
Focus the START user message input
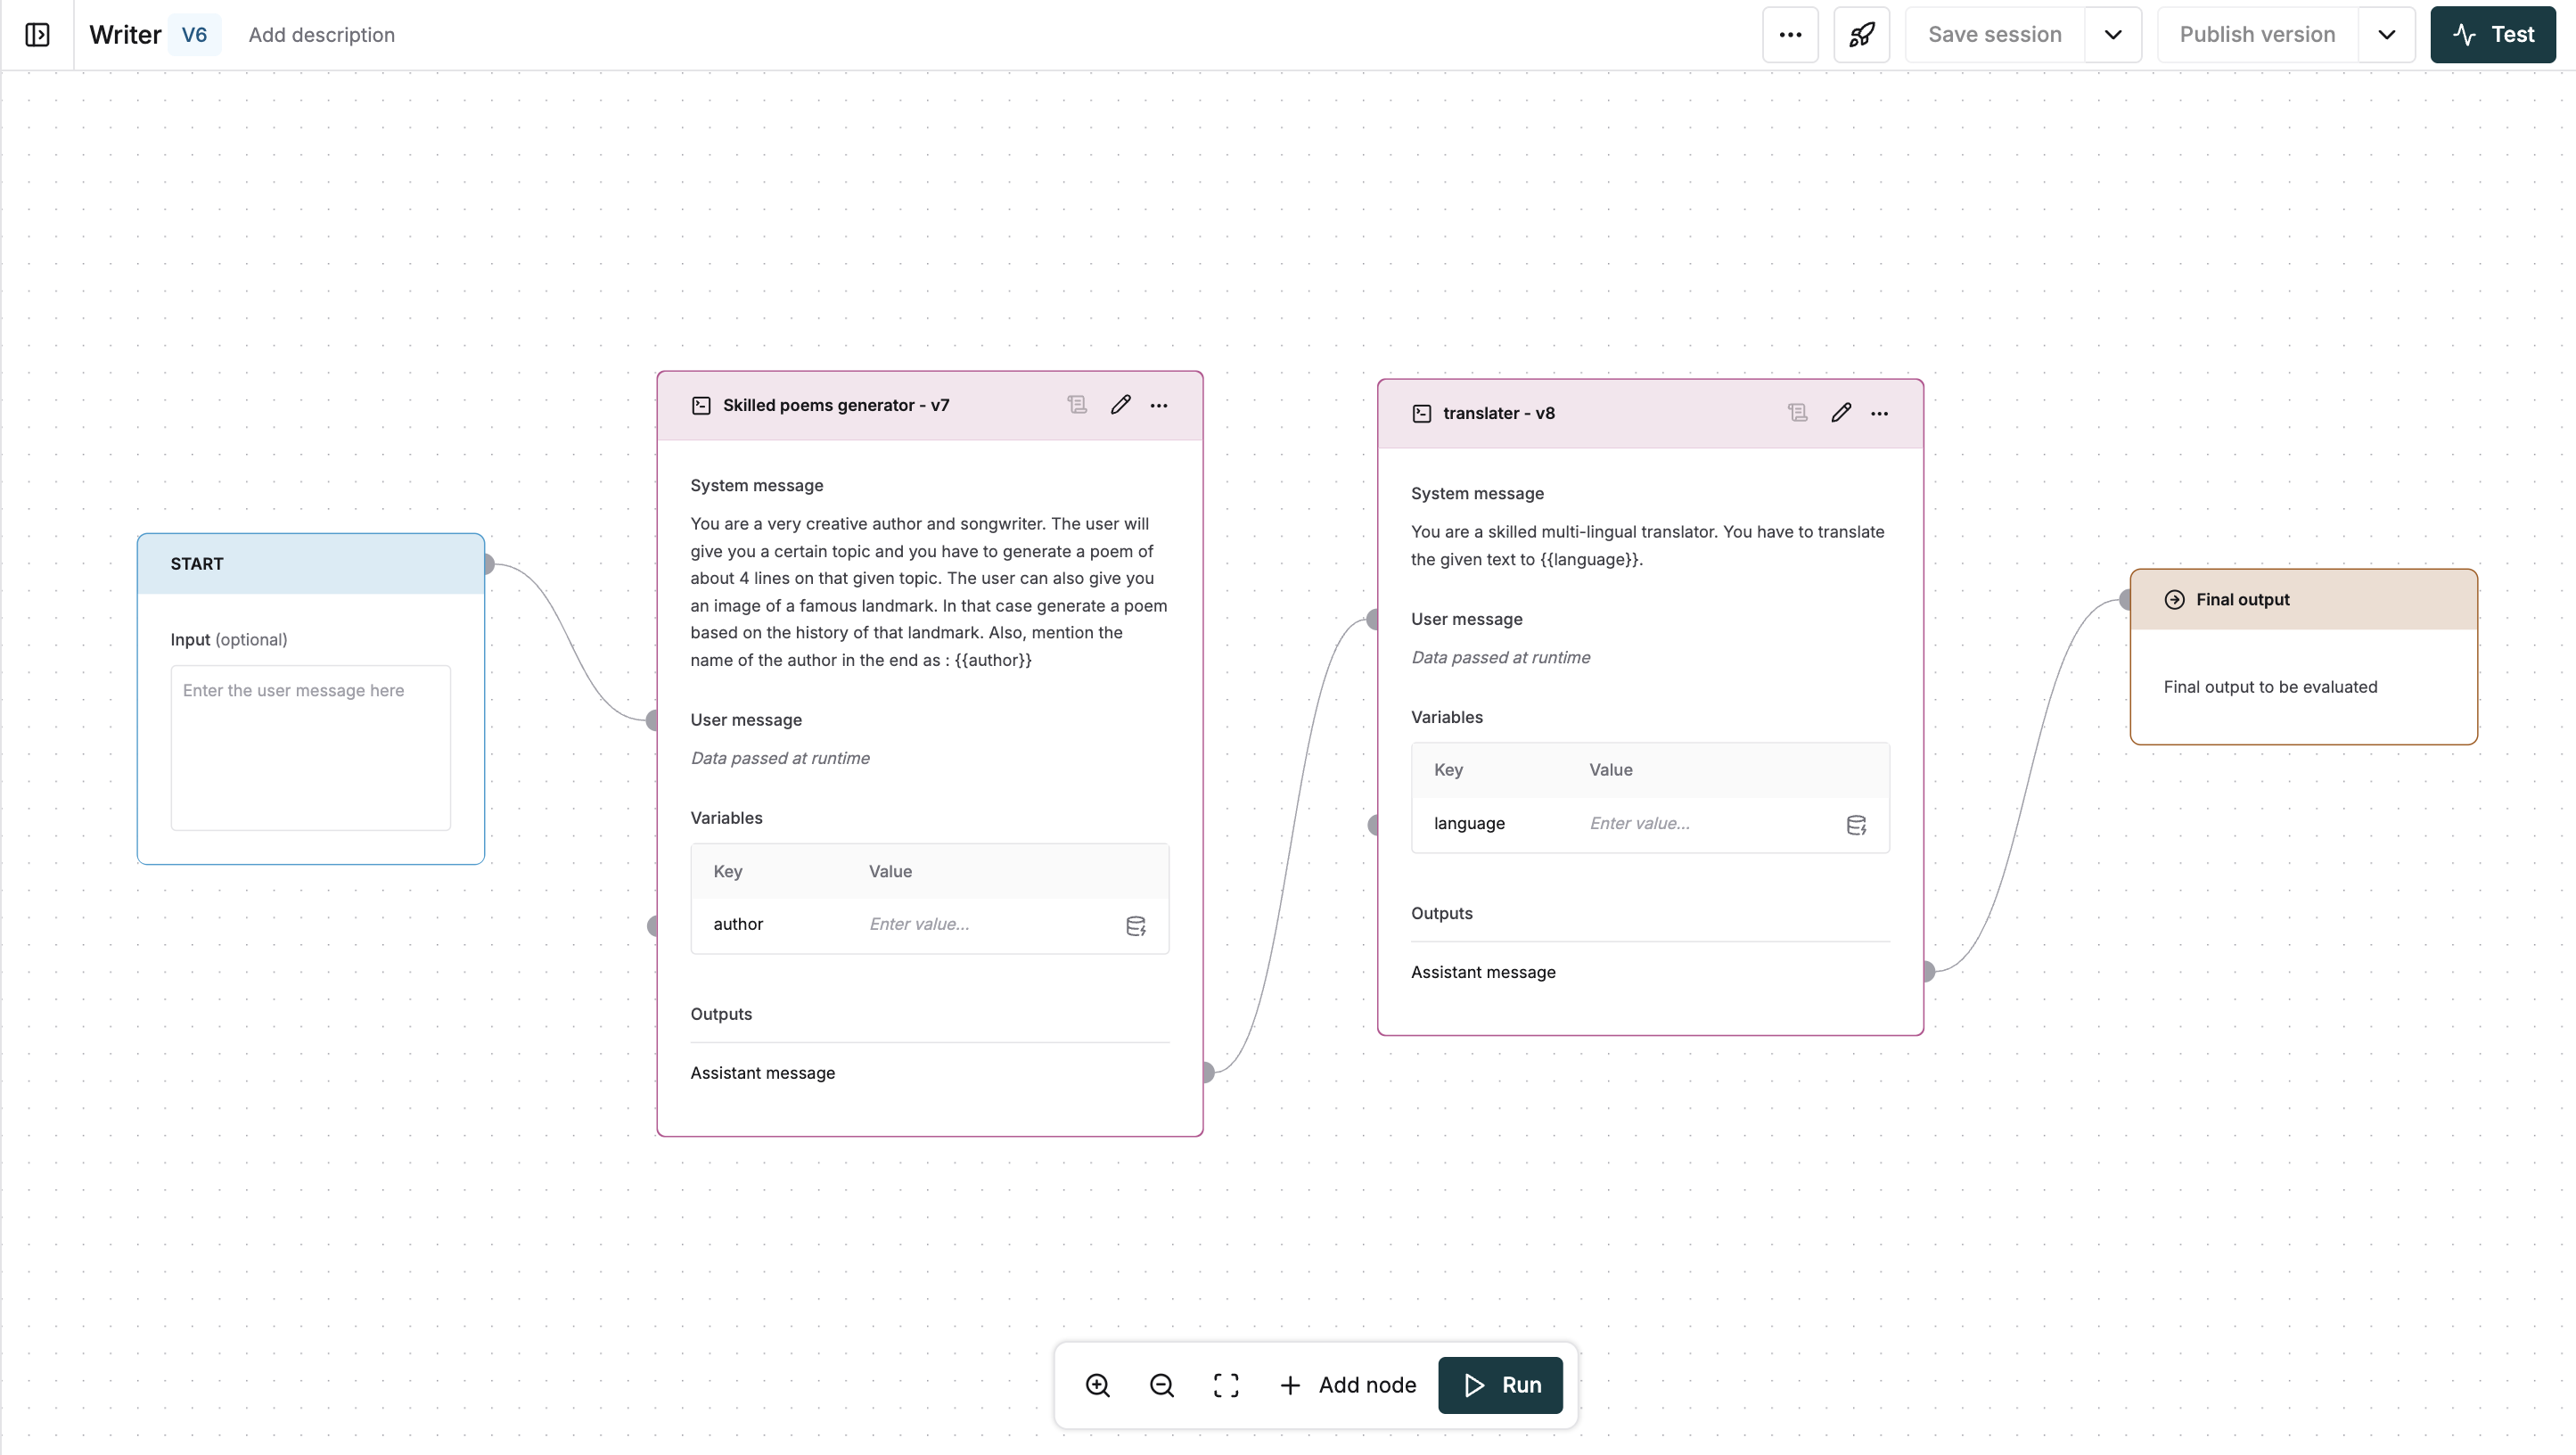(x=310, y=747)
